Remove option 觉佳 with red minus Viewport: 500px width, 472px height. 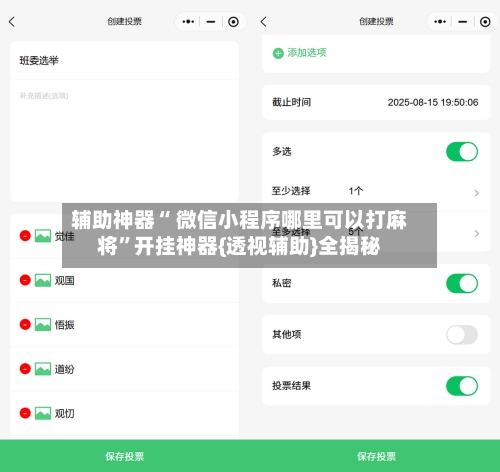(25, 236)
